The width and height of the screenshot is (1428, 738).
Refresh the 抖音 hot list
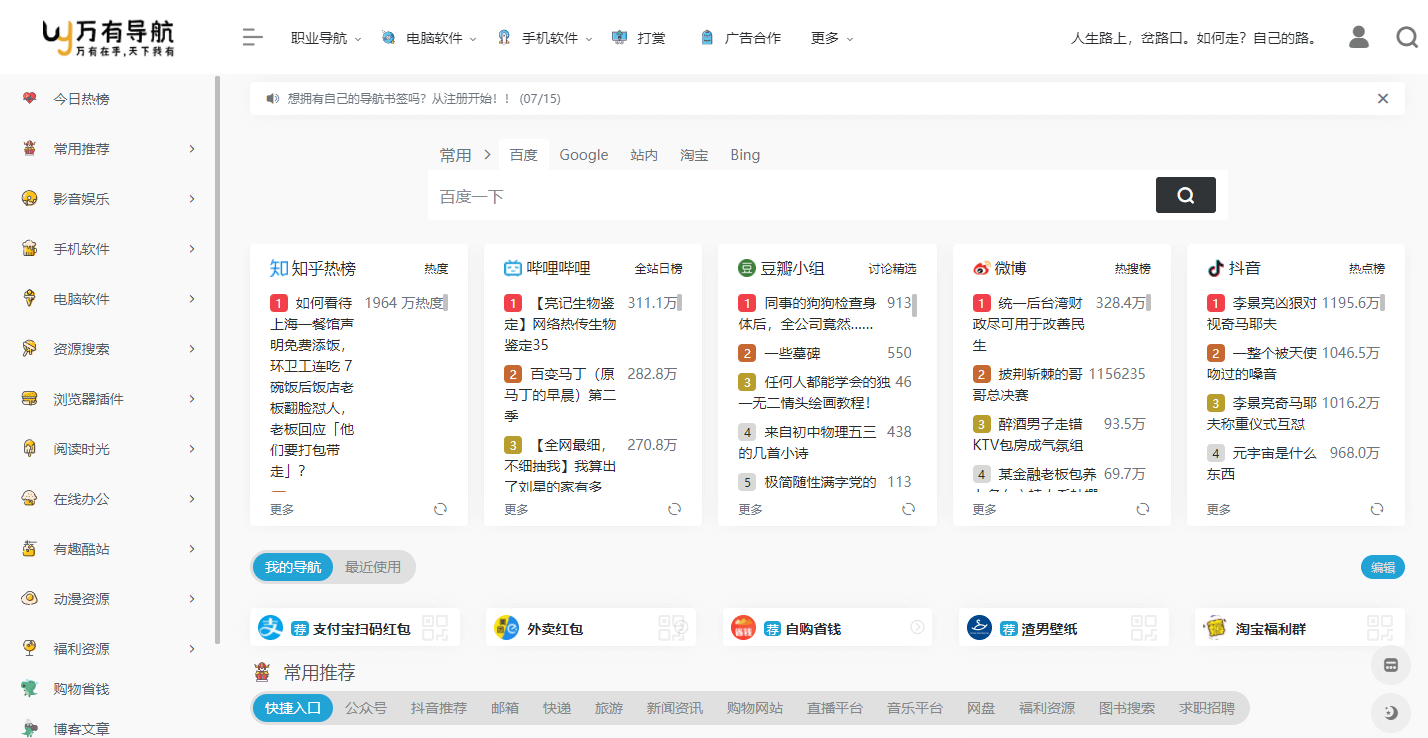(x=1377, y=509)
